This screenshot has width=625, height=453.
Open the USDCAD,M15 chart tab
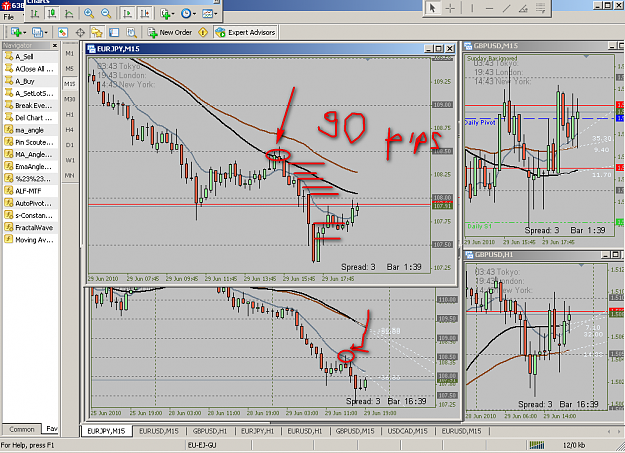coord(407,431)
